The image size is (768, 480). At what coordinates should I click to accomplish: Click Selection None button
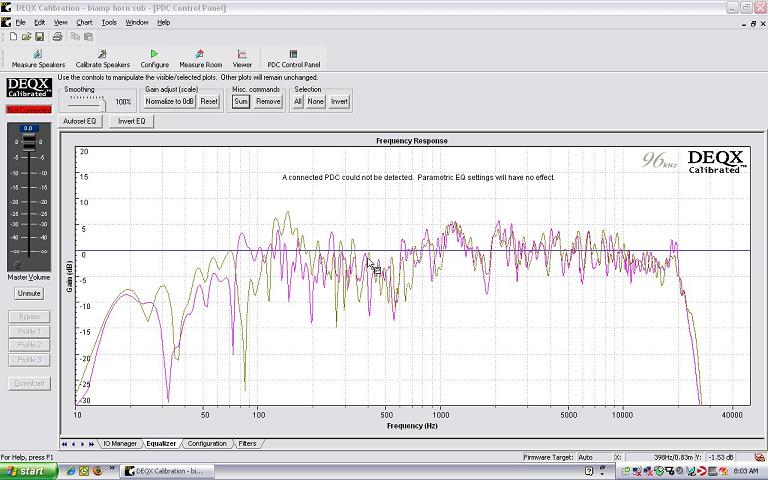click(315, 101)
